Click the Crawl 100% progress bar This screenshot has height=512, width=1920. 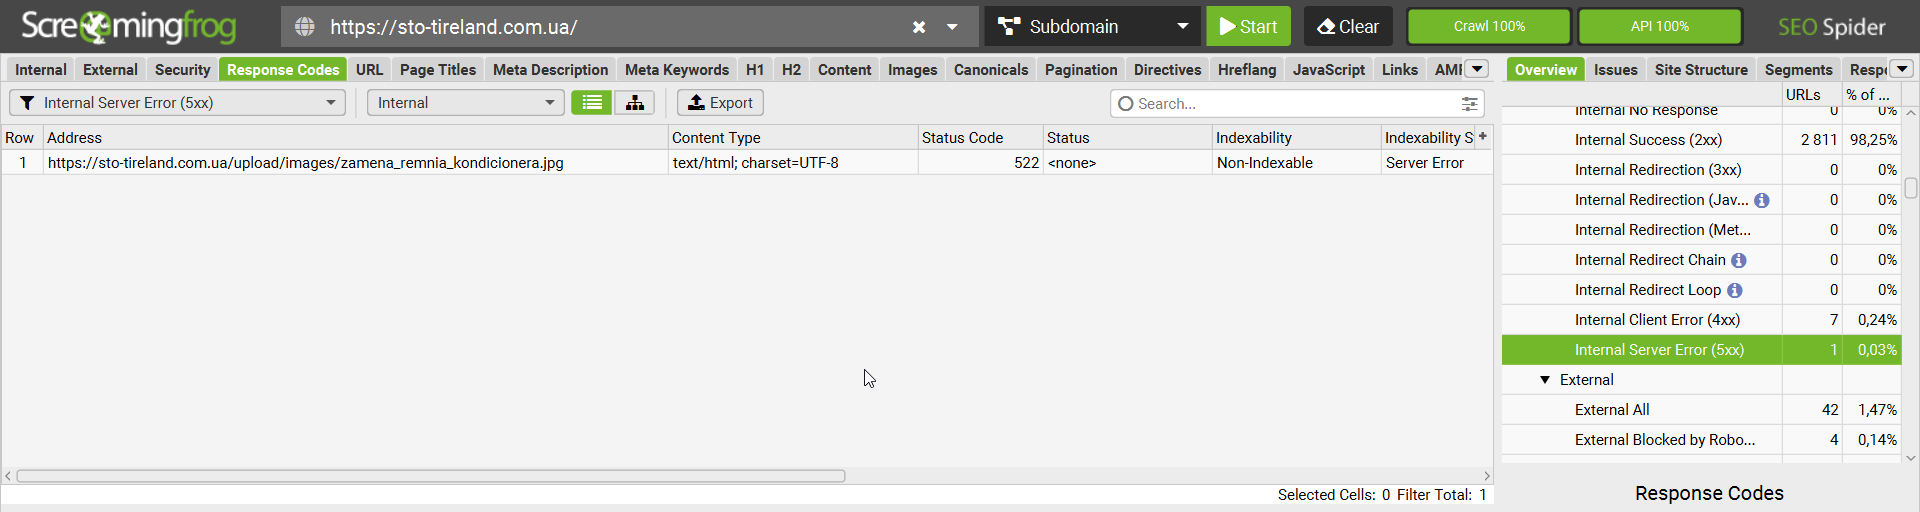[1489, 27]
